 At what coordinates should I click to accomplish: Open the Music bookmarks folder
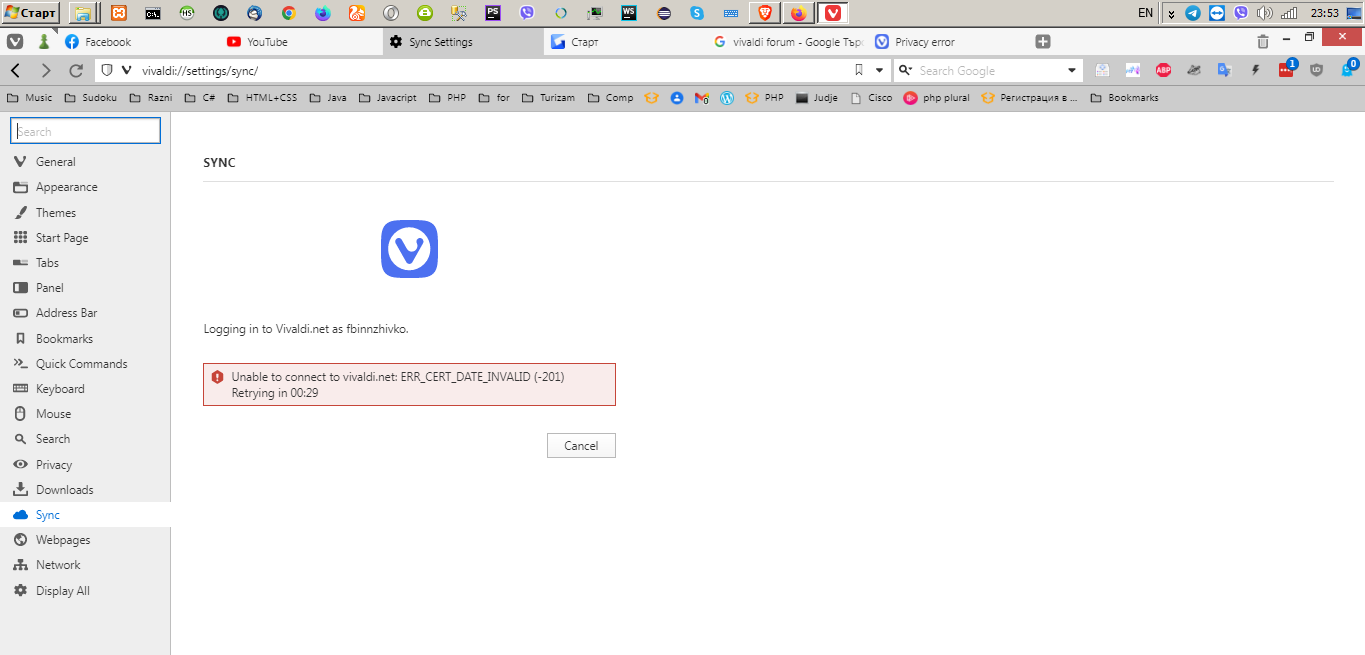click(30, 98)
